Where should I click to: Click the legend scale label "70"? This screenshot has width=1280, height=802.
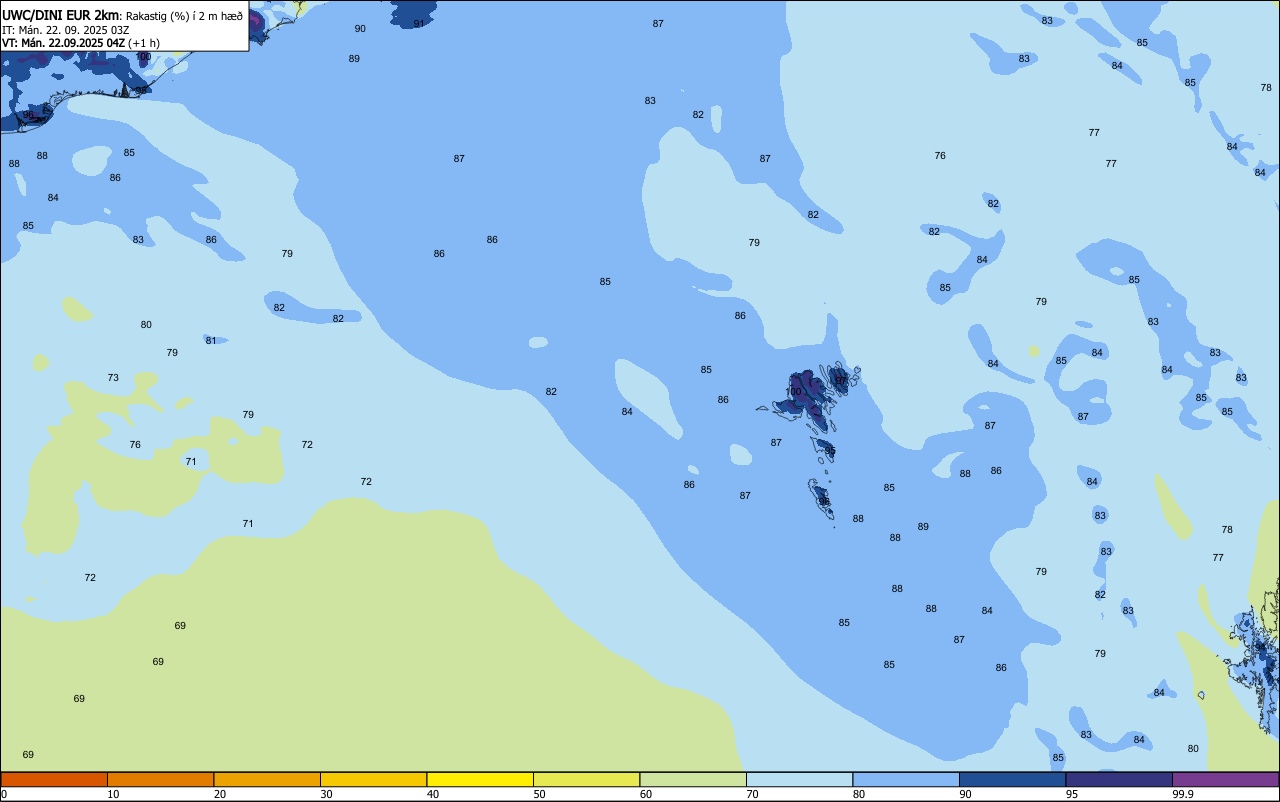(752, 794)
